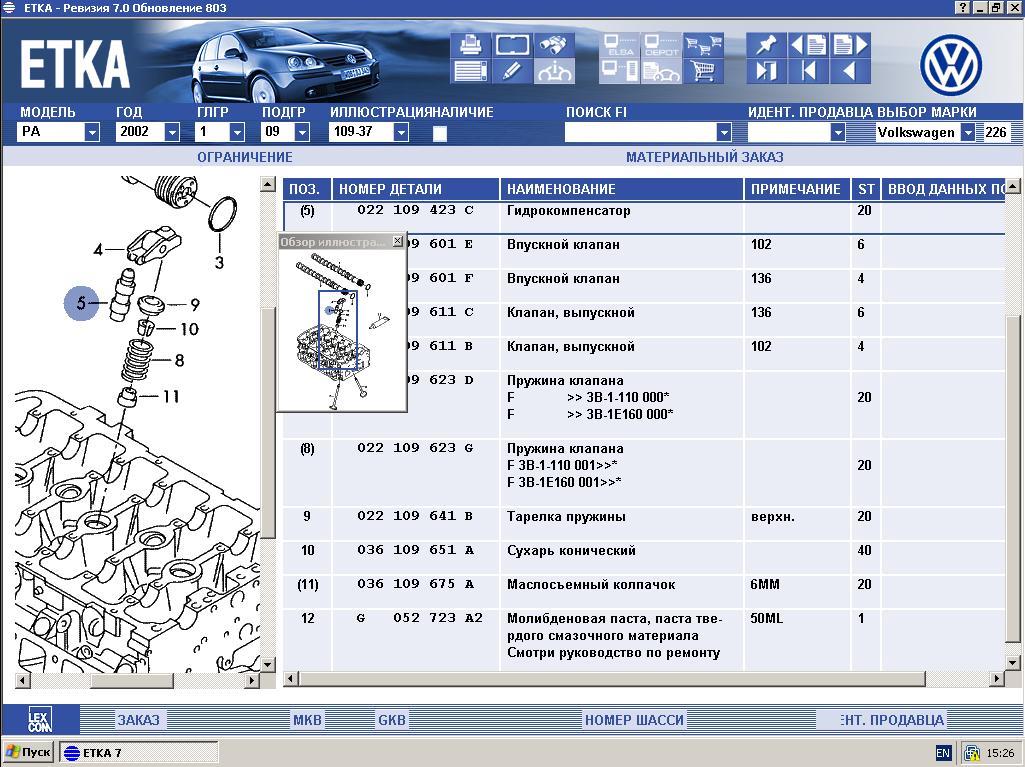Click the single left arrow back icon
1025x767 pixels.
click(x=850, y=71)
